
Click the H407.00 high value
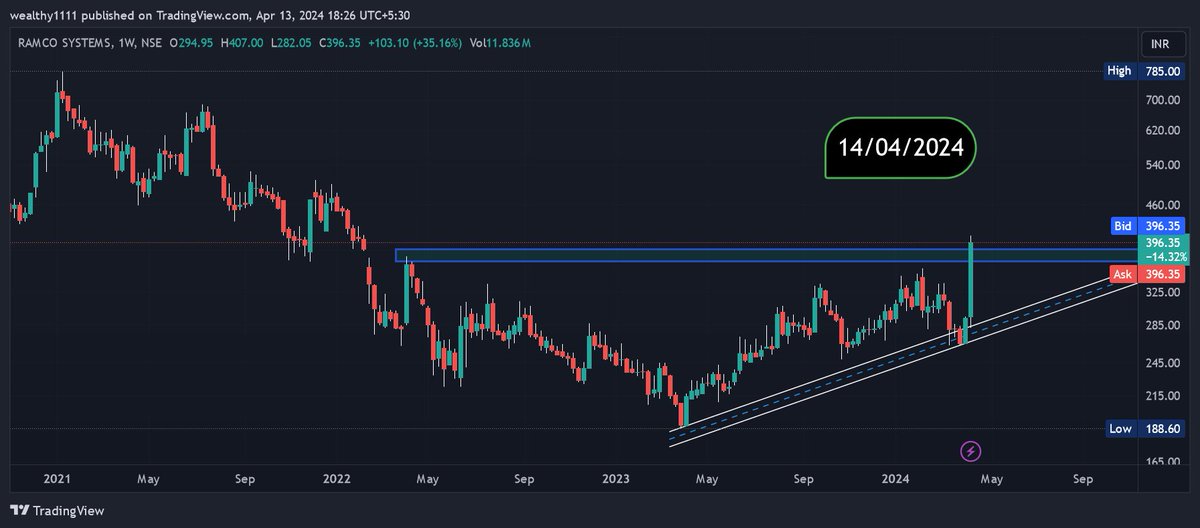click(x=243, y=44)
